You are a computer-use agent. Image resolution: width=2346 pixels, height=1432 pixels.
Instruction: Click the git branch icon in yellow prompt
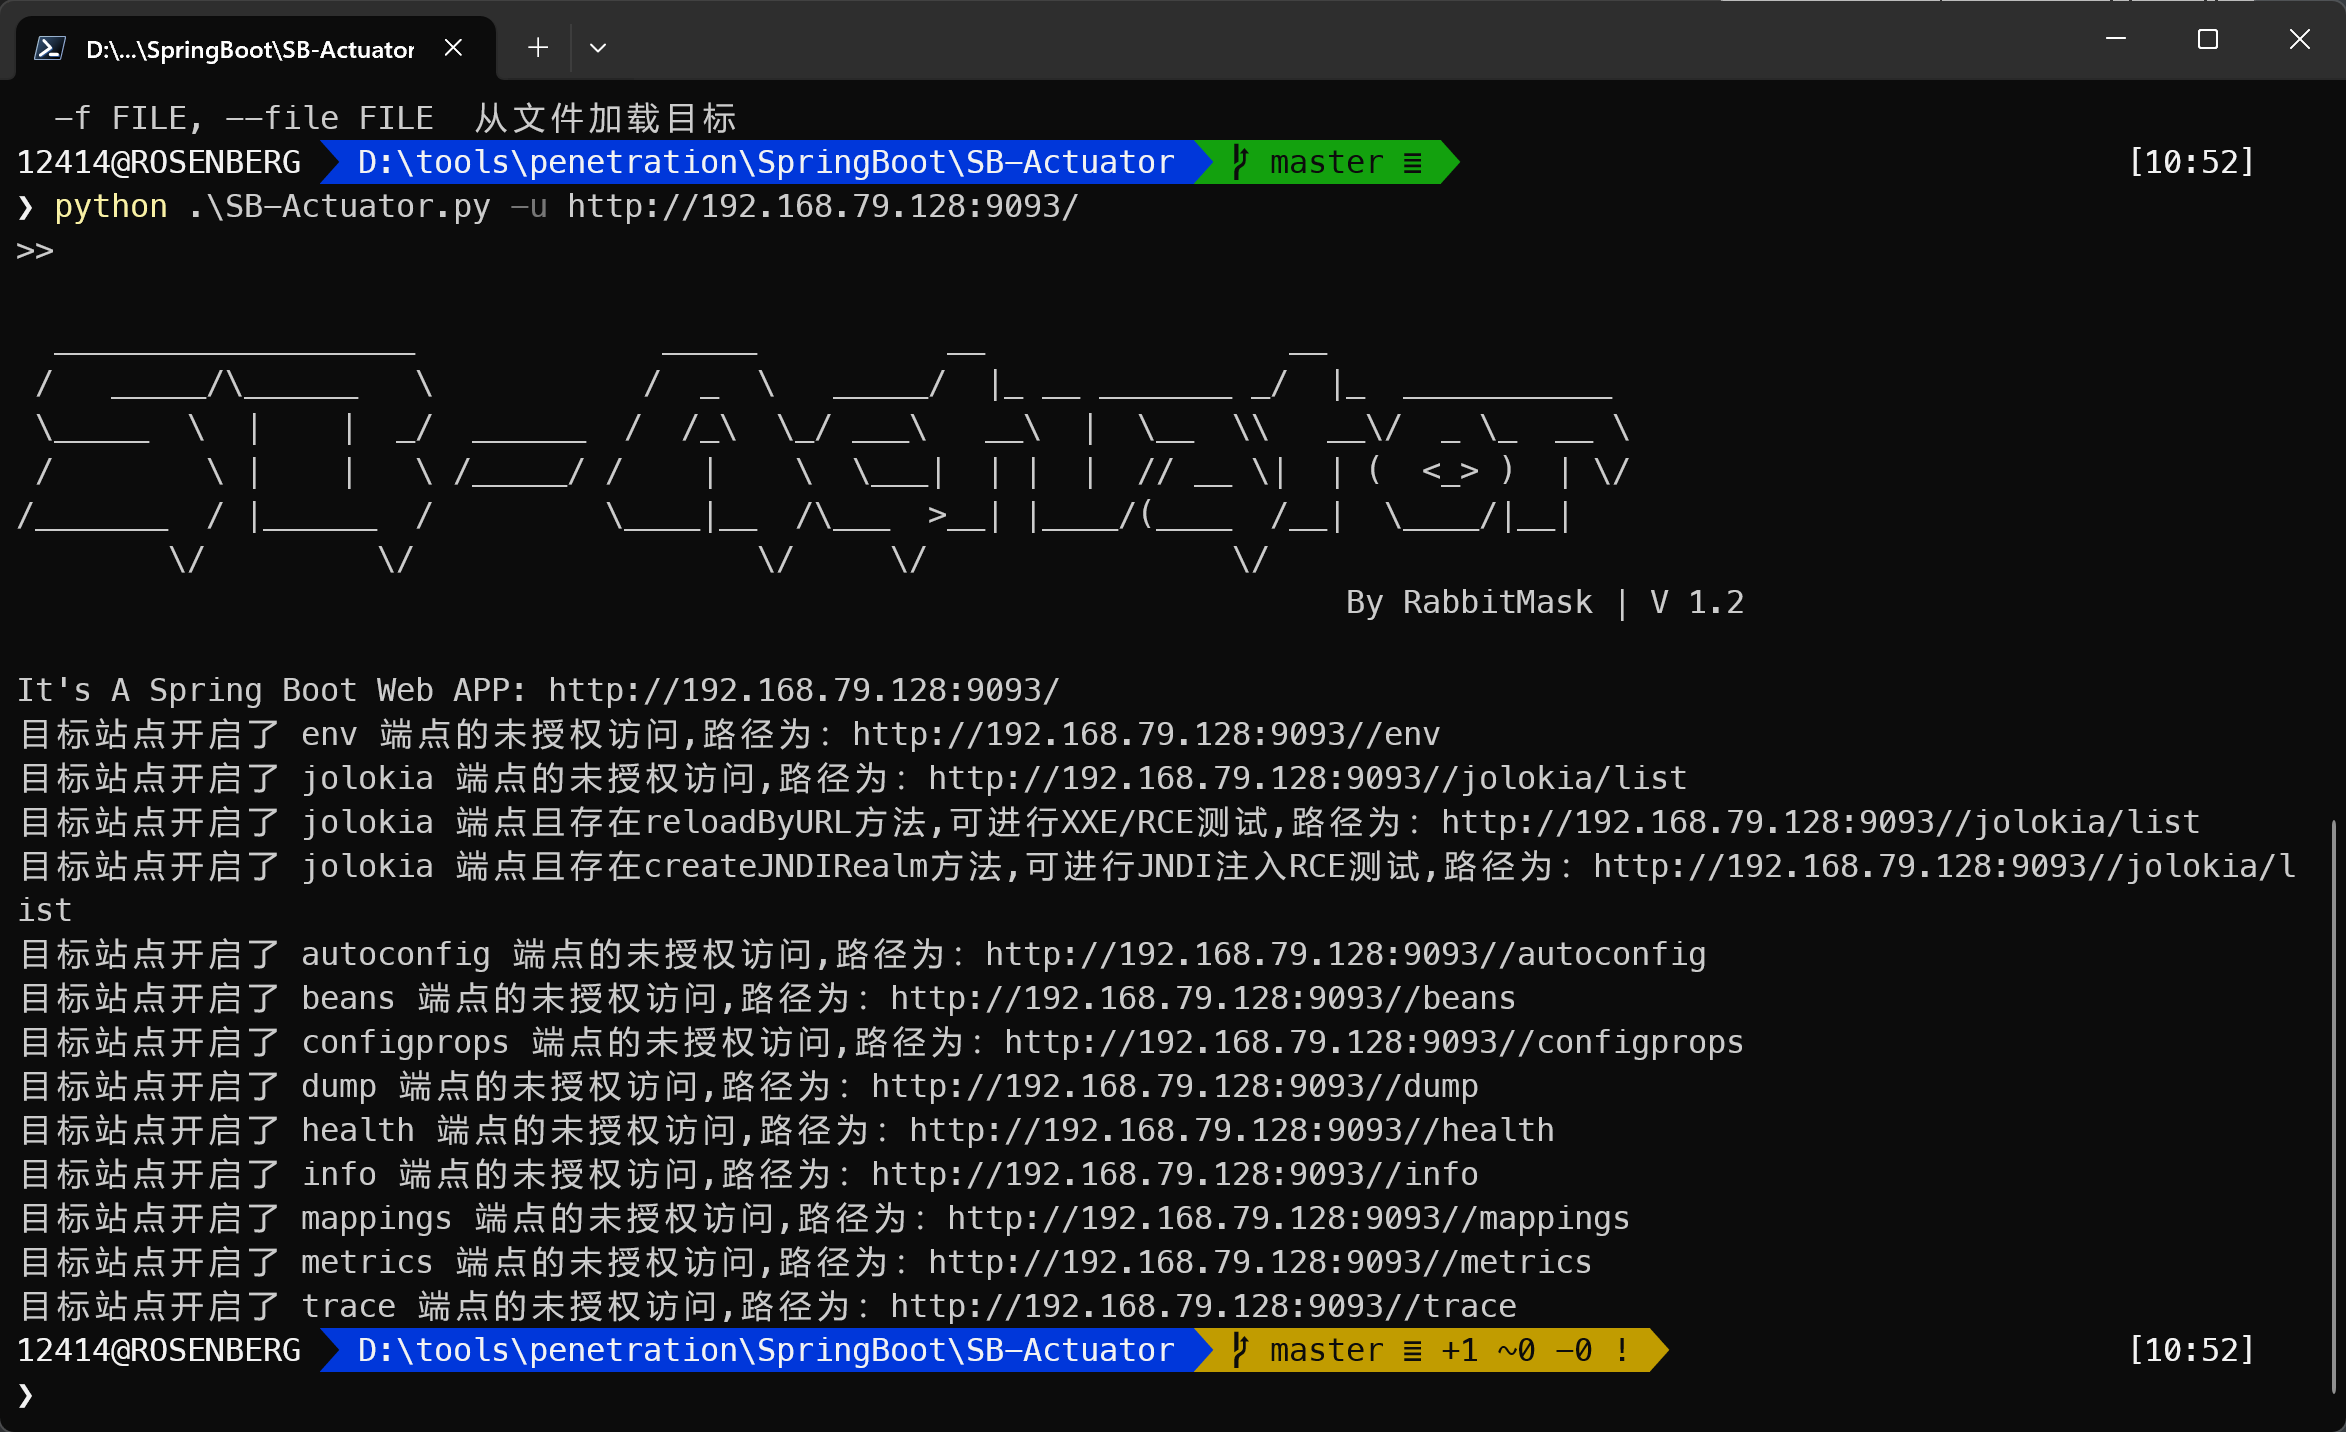[x=1240, y=1350]
